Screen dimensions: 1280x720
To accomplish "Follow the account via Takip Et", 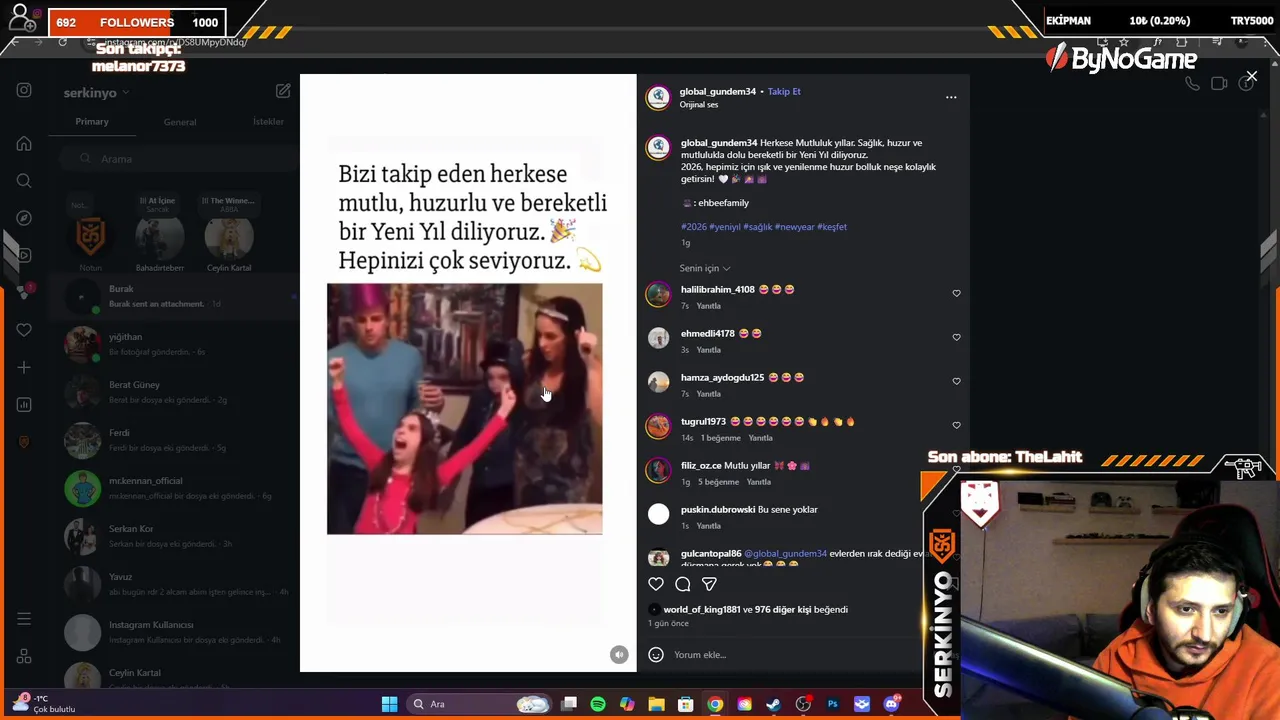I will pos(784,91).
